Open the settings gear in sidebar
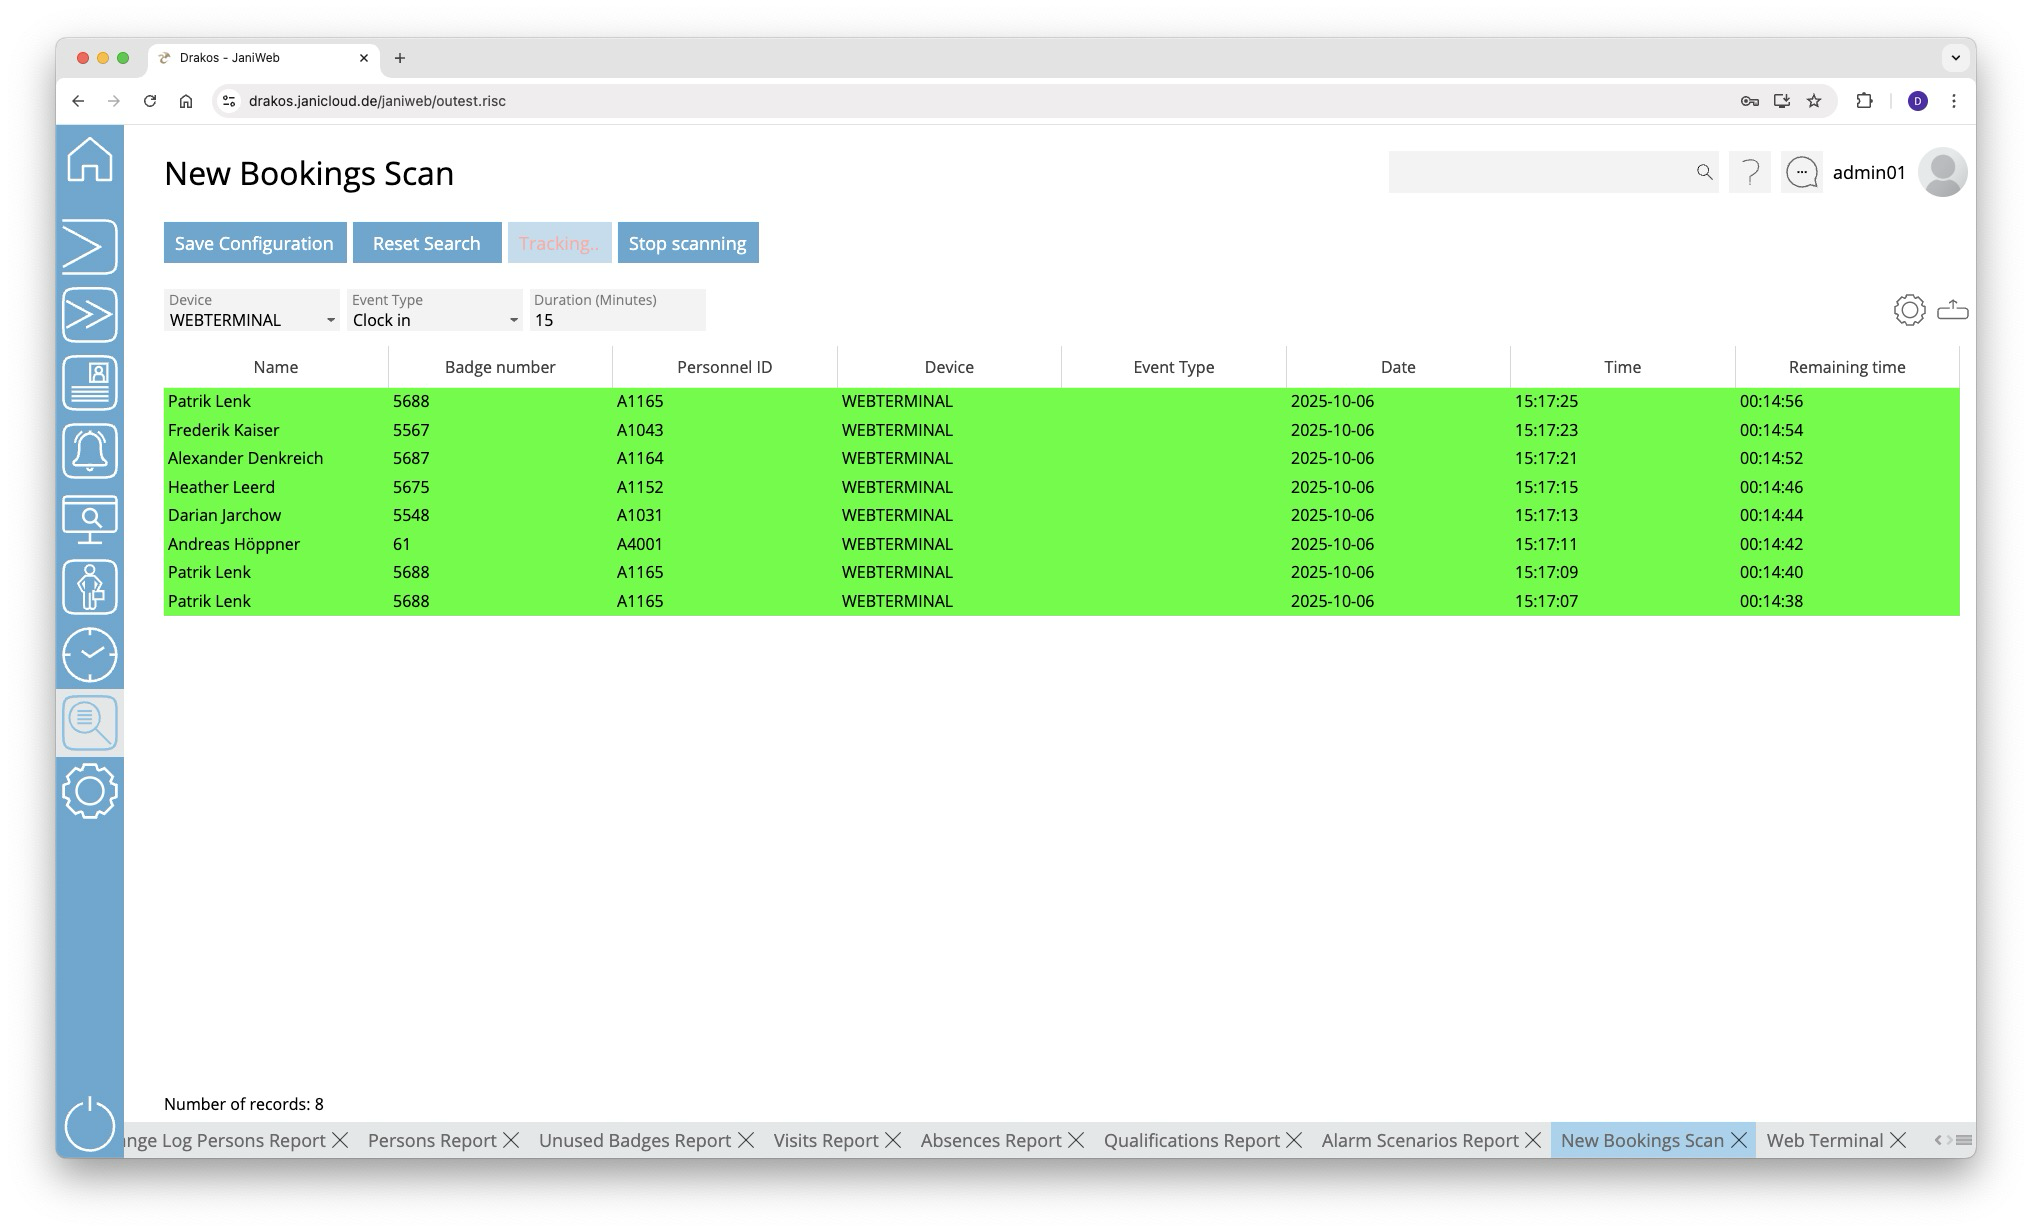The image size is (2032, 1232). pos(90,791)
